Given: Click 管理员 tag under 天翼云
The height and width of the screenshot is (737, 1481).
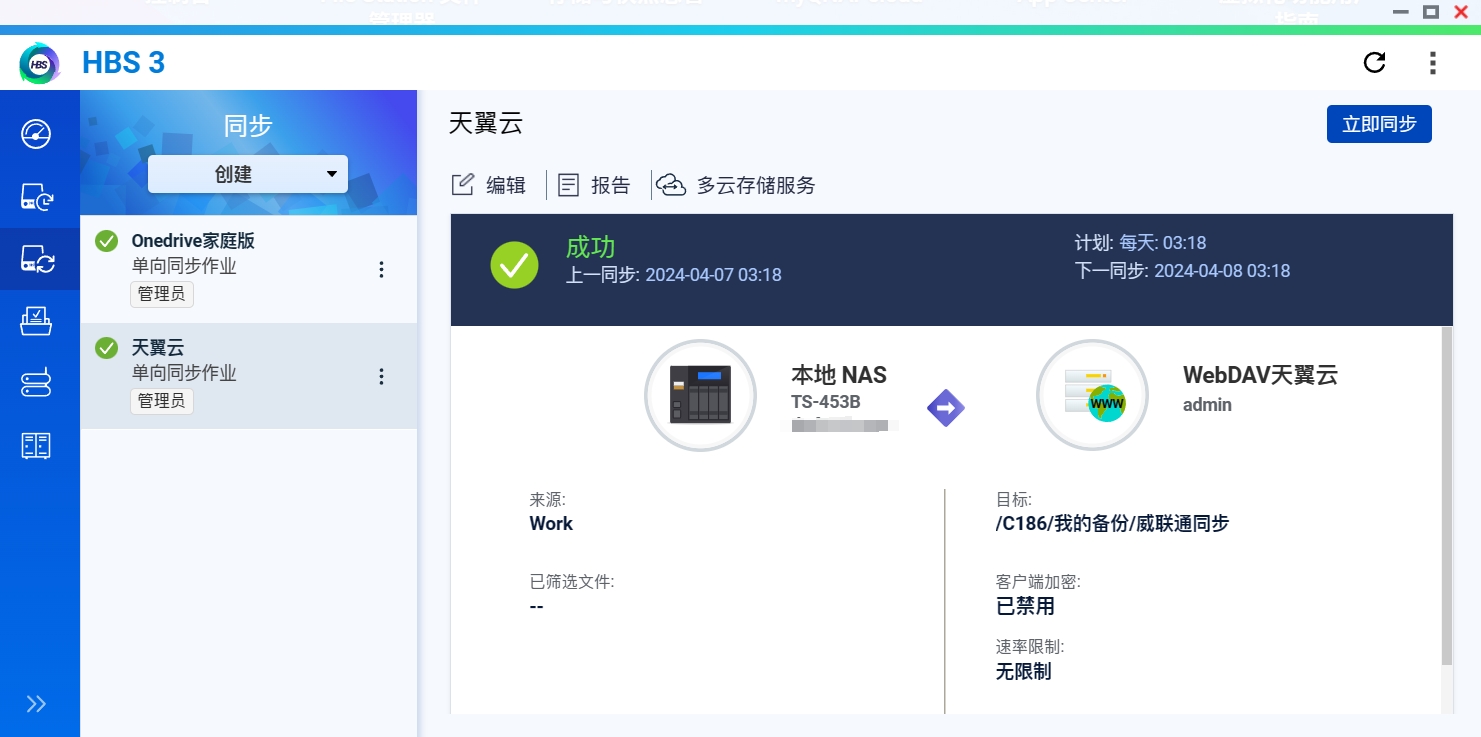Looking at the screenshot, I should click(x=162, y=401).
